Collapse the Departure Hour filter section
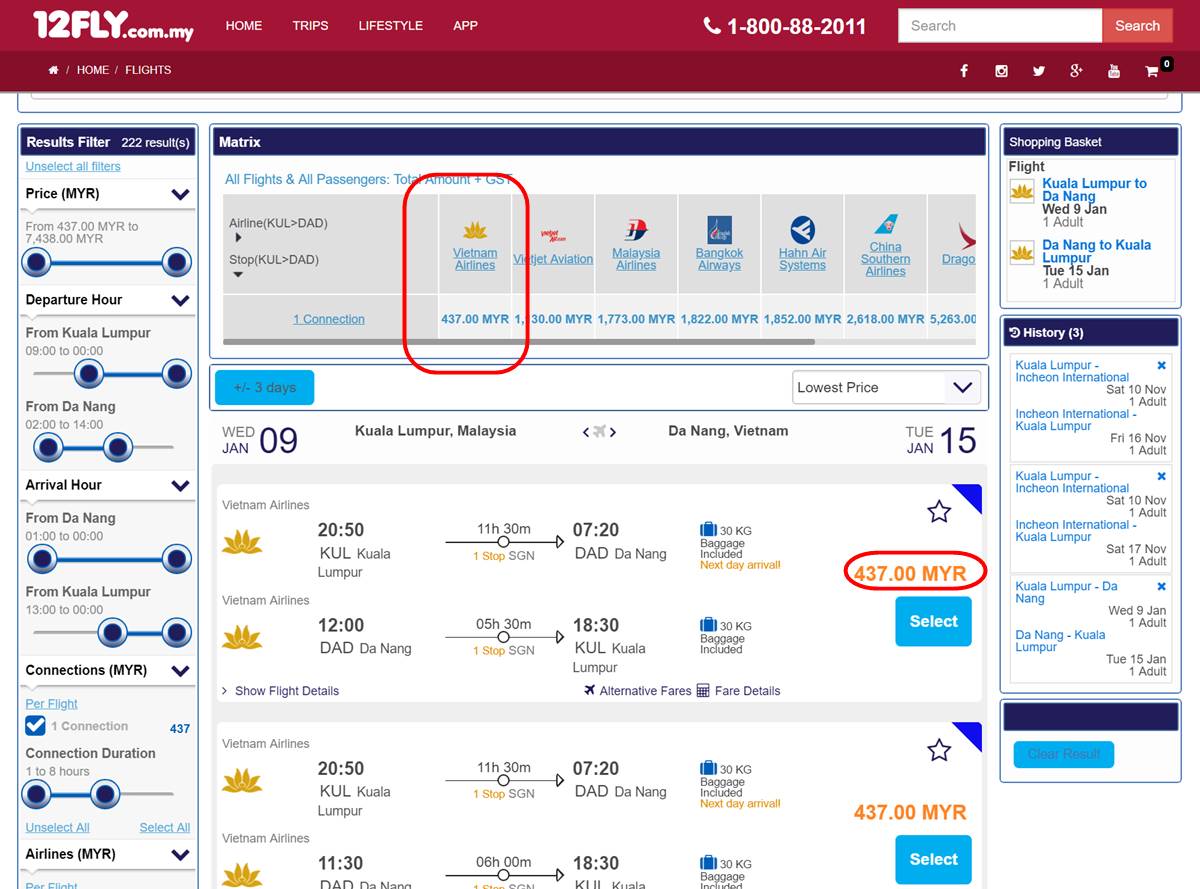The image size is (1200, 889). pos(180,300)
